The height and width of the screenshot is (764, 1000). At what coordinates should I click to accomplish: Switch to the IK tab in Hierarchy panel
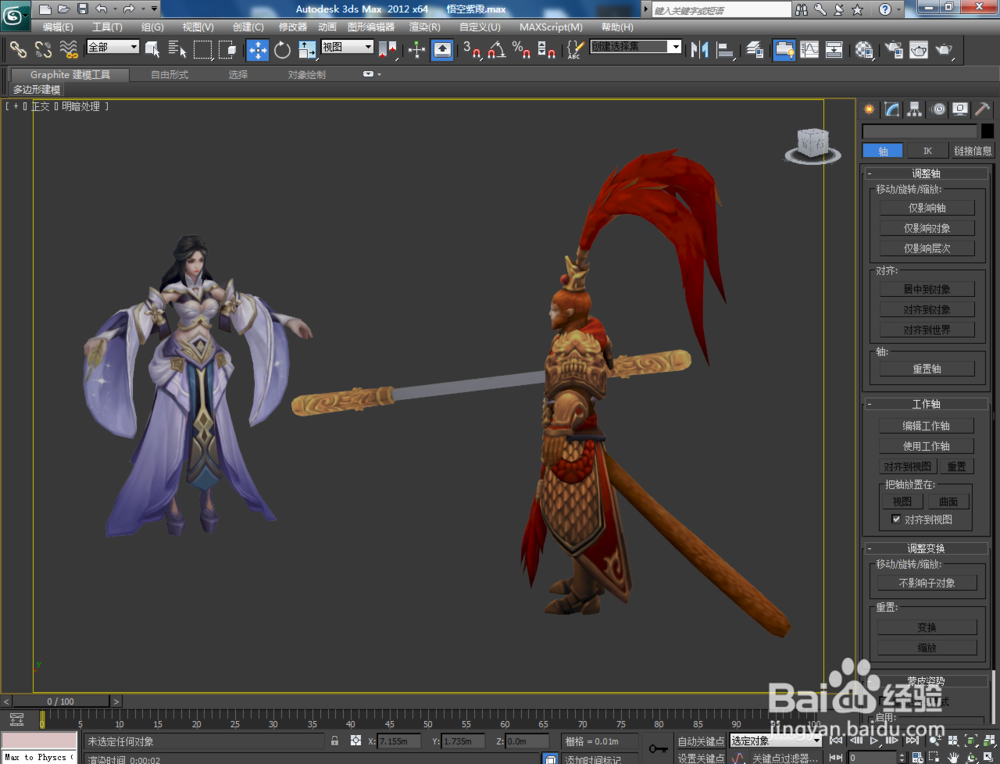click(x=927, y=151)
